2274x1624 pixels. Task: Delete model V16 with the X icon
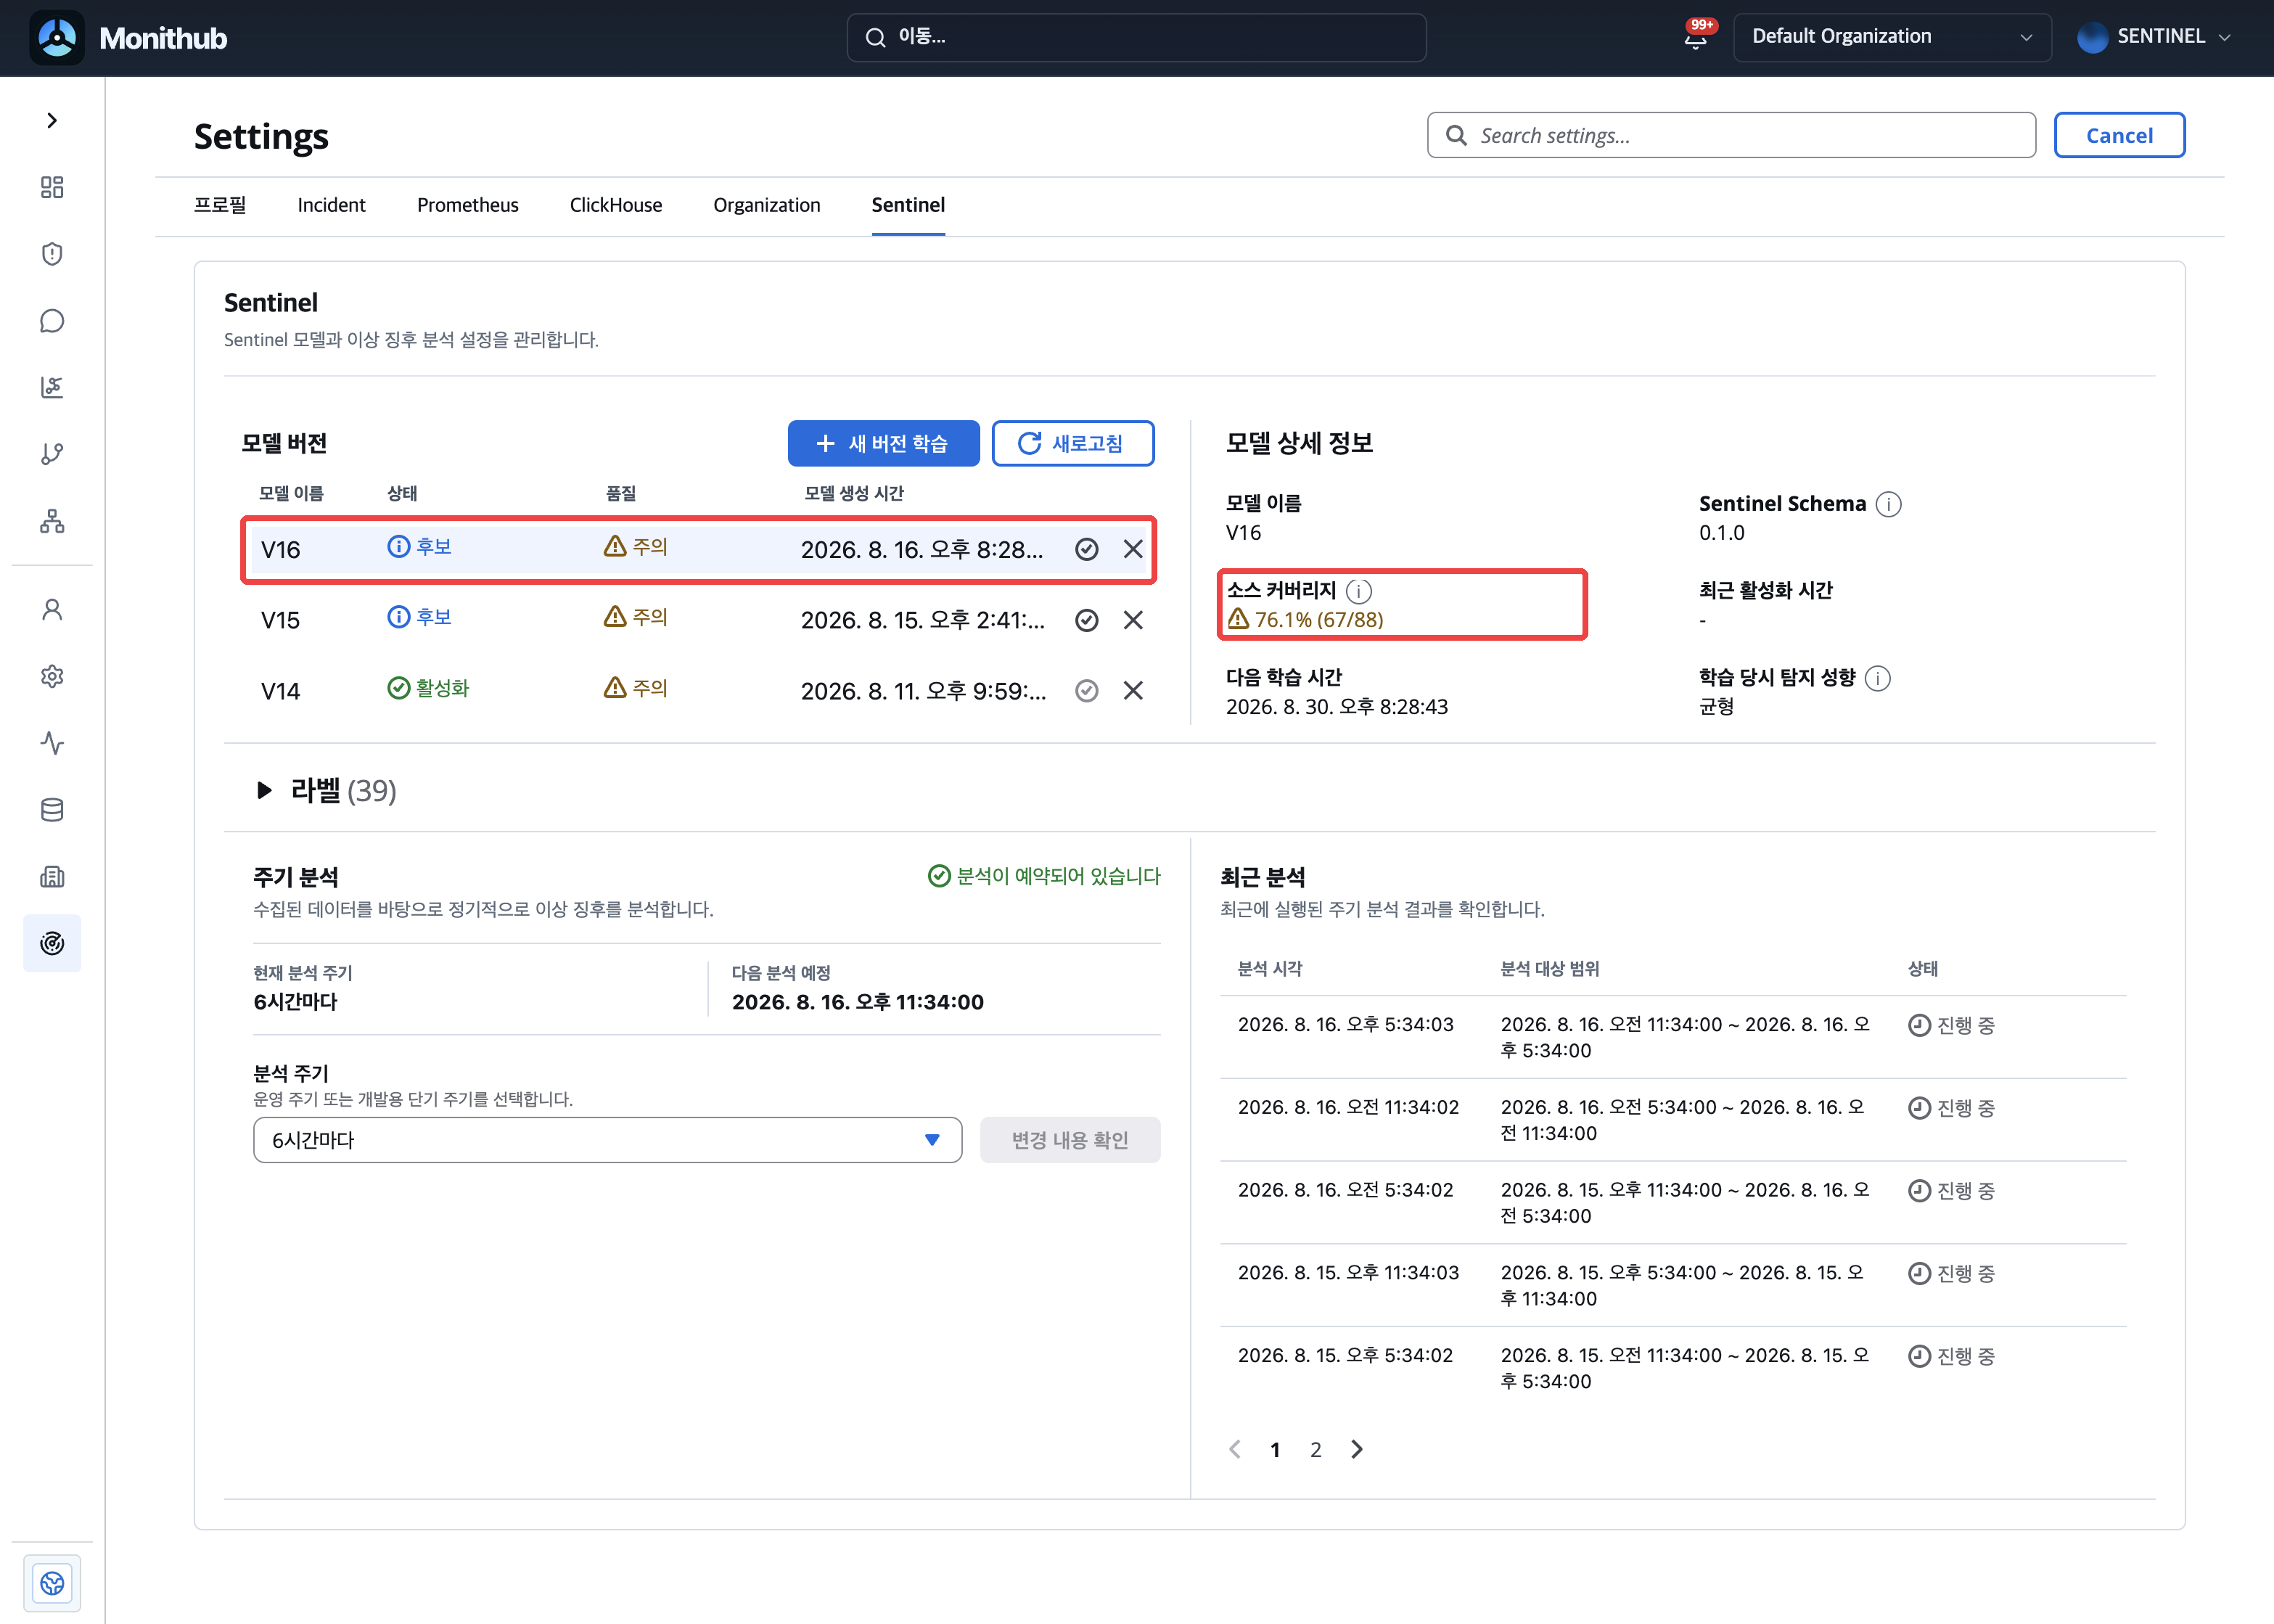(1133, 549)
